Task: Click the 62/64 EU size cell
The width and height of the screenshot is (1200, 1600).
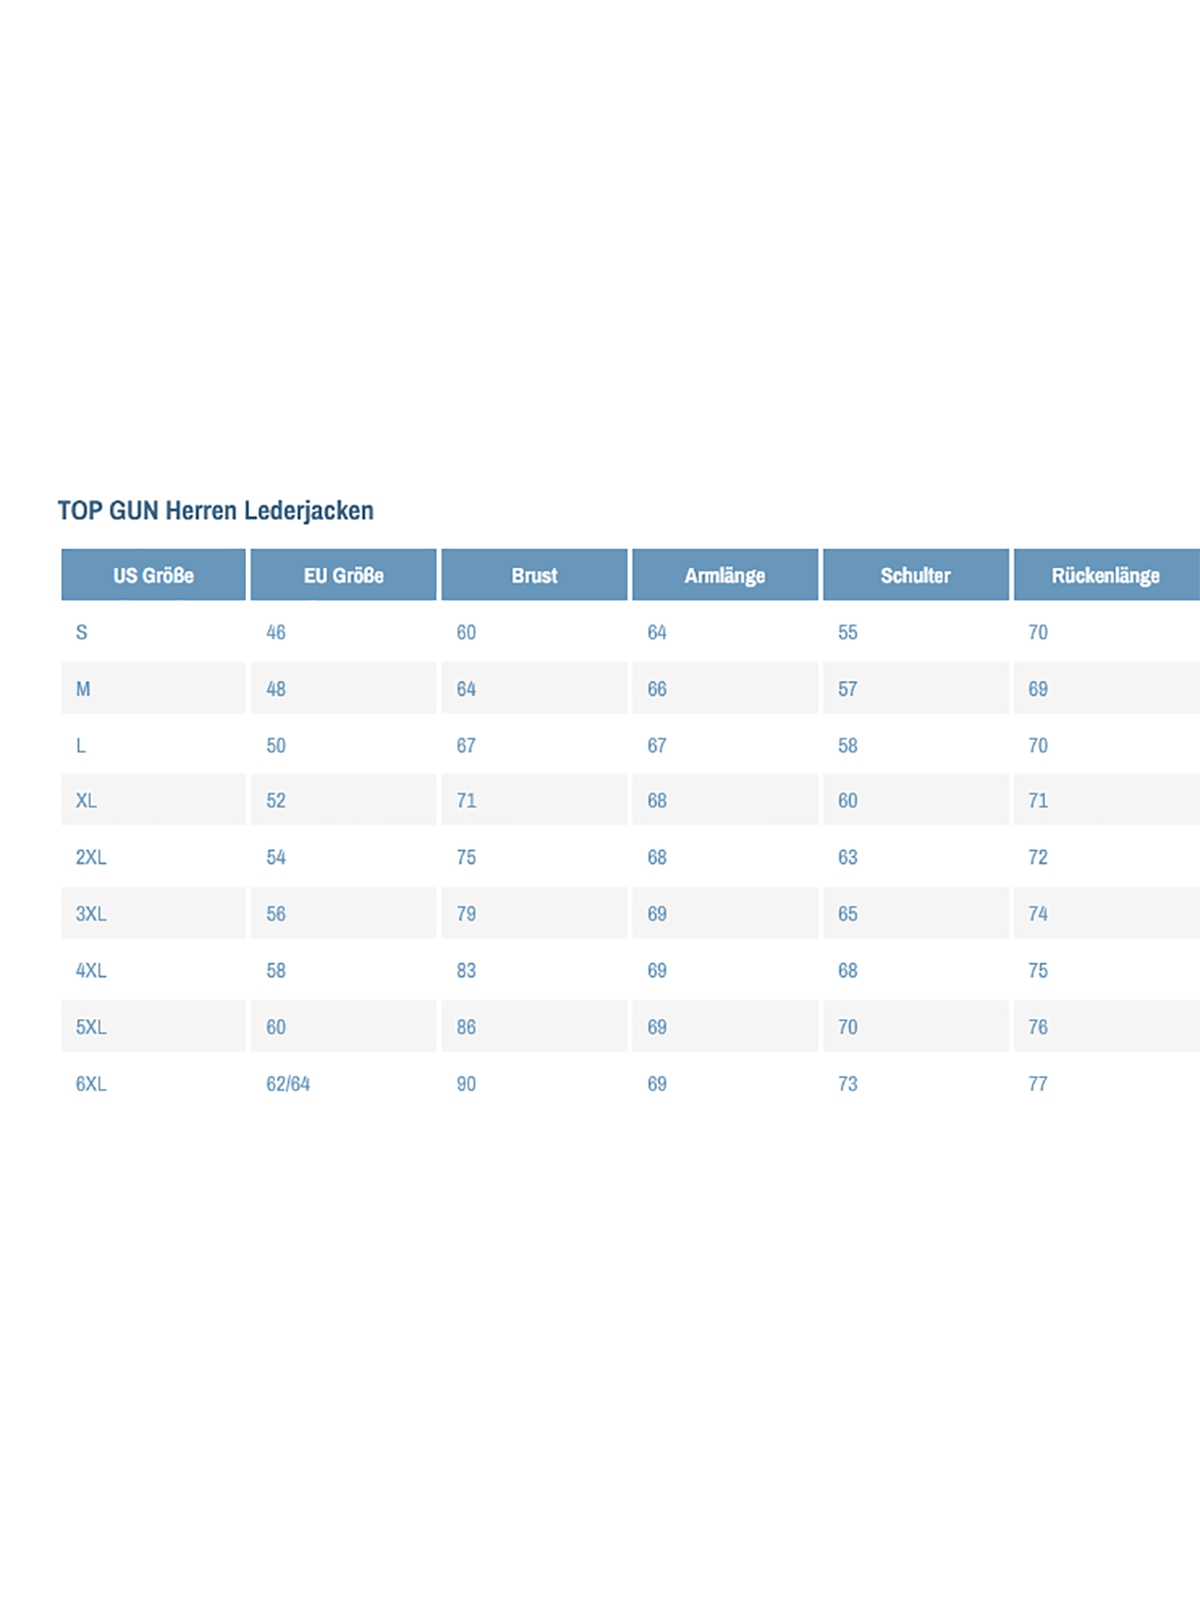Action: coord(288,1084)
